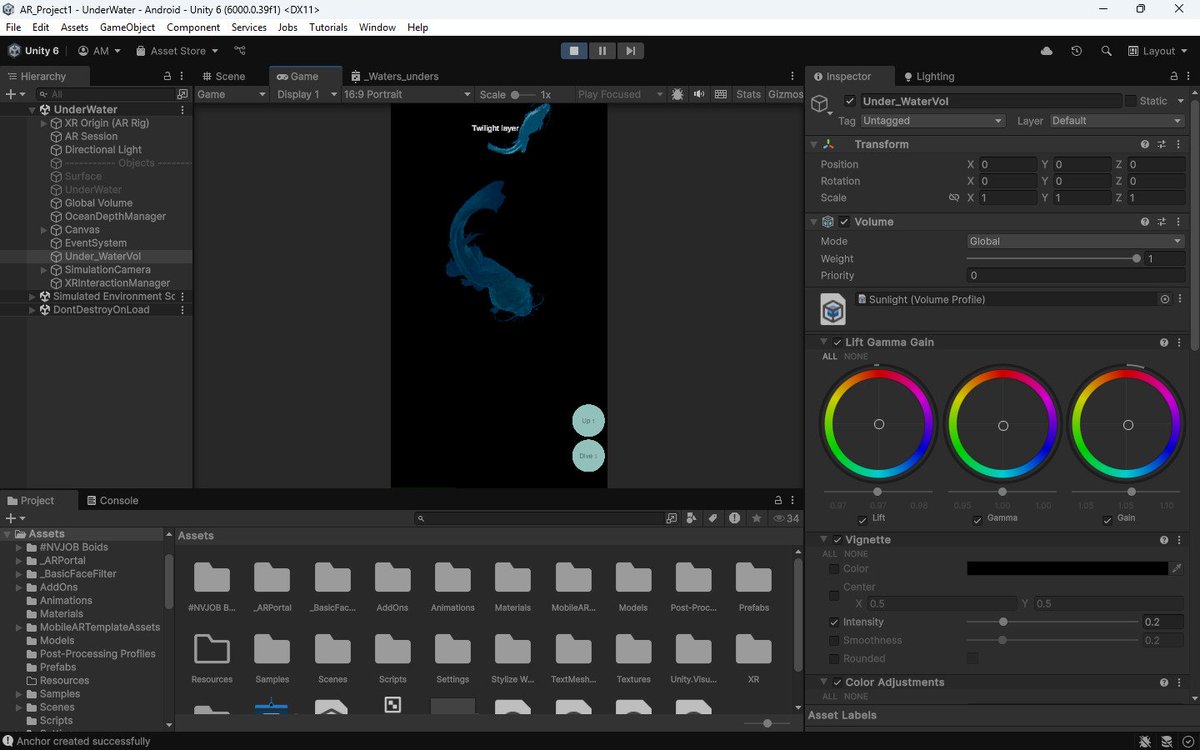Screen dimensions: 1200x750
Task: Open the Volume component kebab menu
Action: coord(1178,221)
